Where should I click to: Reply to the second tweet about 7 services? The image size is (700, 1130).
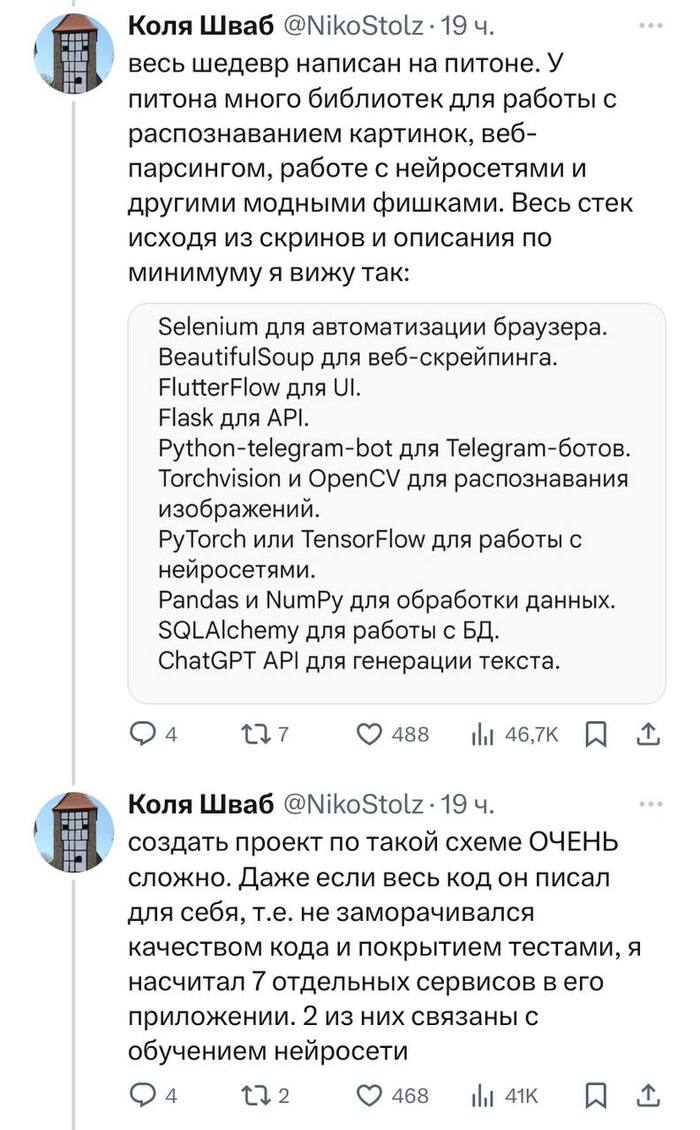[x=146, y=1096]
